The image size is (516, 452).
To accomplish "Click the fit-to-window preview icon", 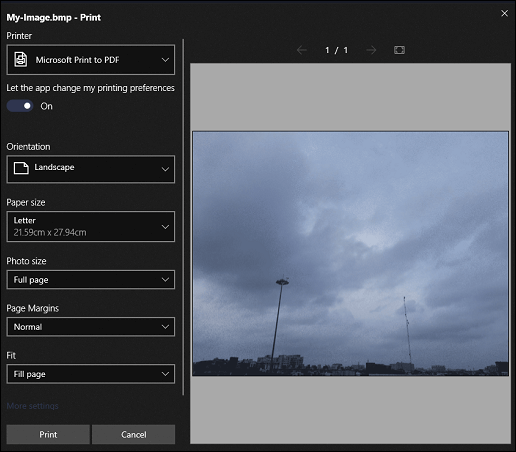I will pos(399,50).
